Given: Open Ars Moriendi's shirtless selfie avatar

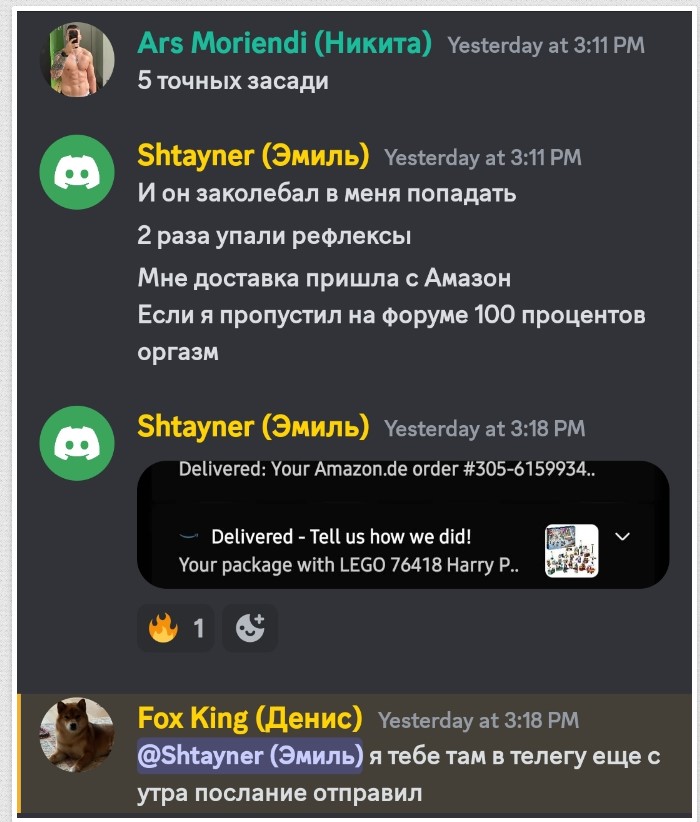Looking at the screenshot, I should click(x=77, y=59).
